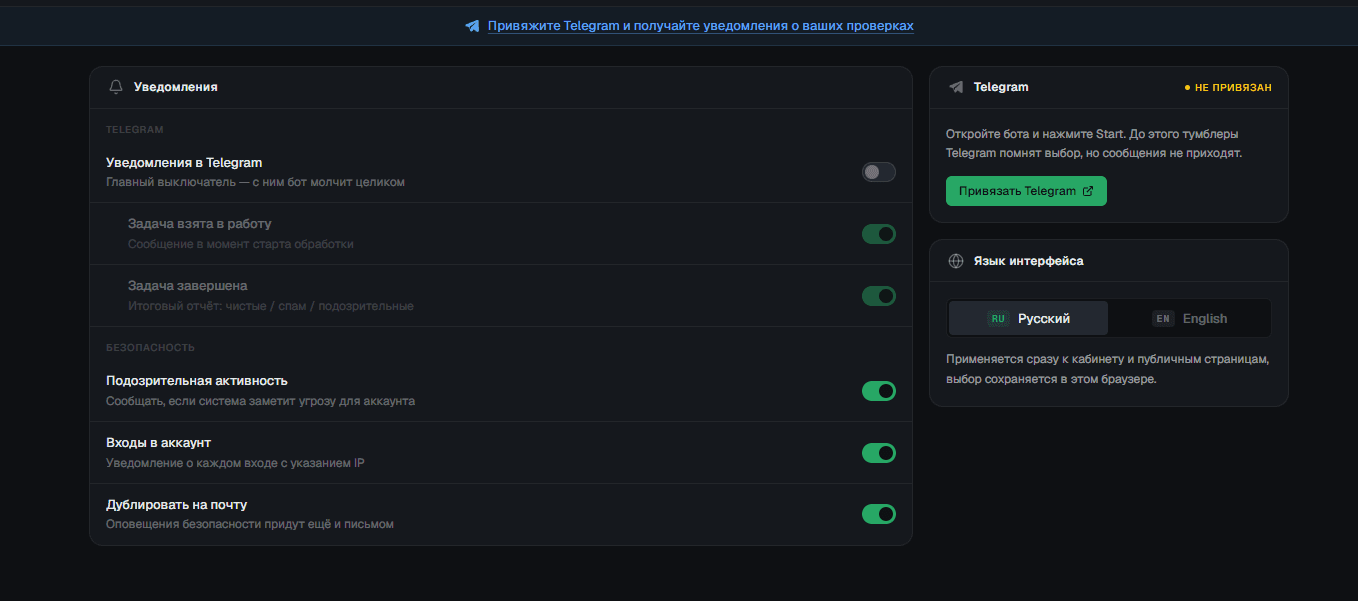
Task: Click text Оповещения безопасности придут ещё и письмом
Action: (250, 524)
